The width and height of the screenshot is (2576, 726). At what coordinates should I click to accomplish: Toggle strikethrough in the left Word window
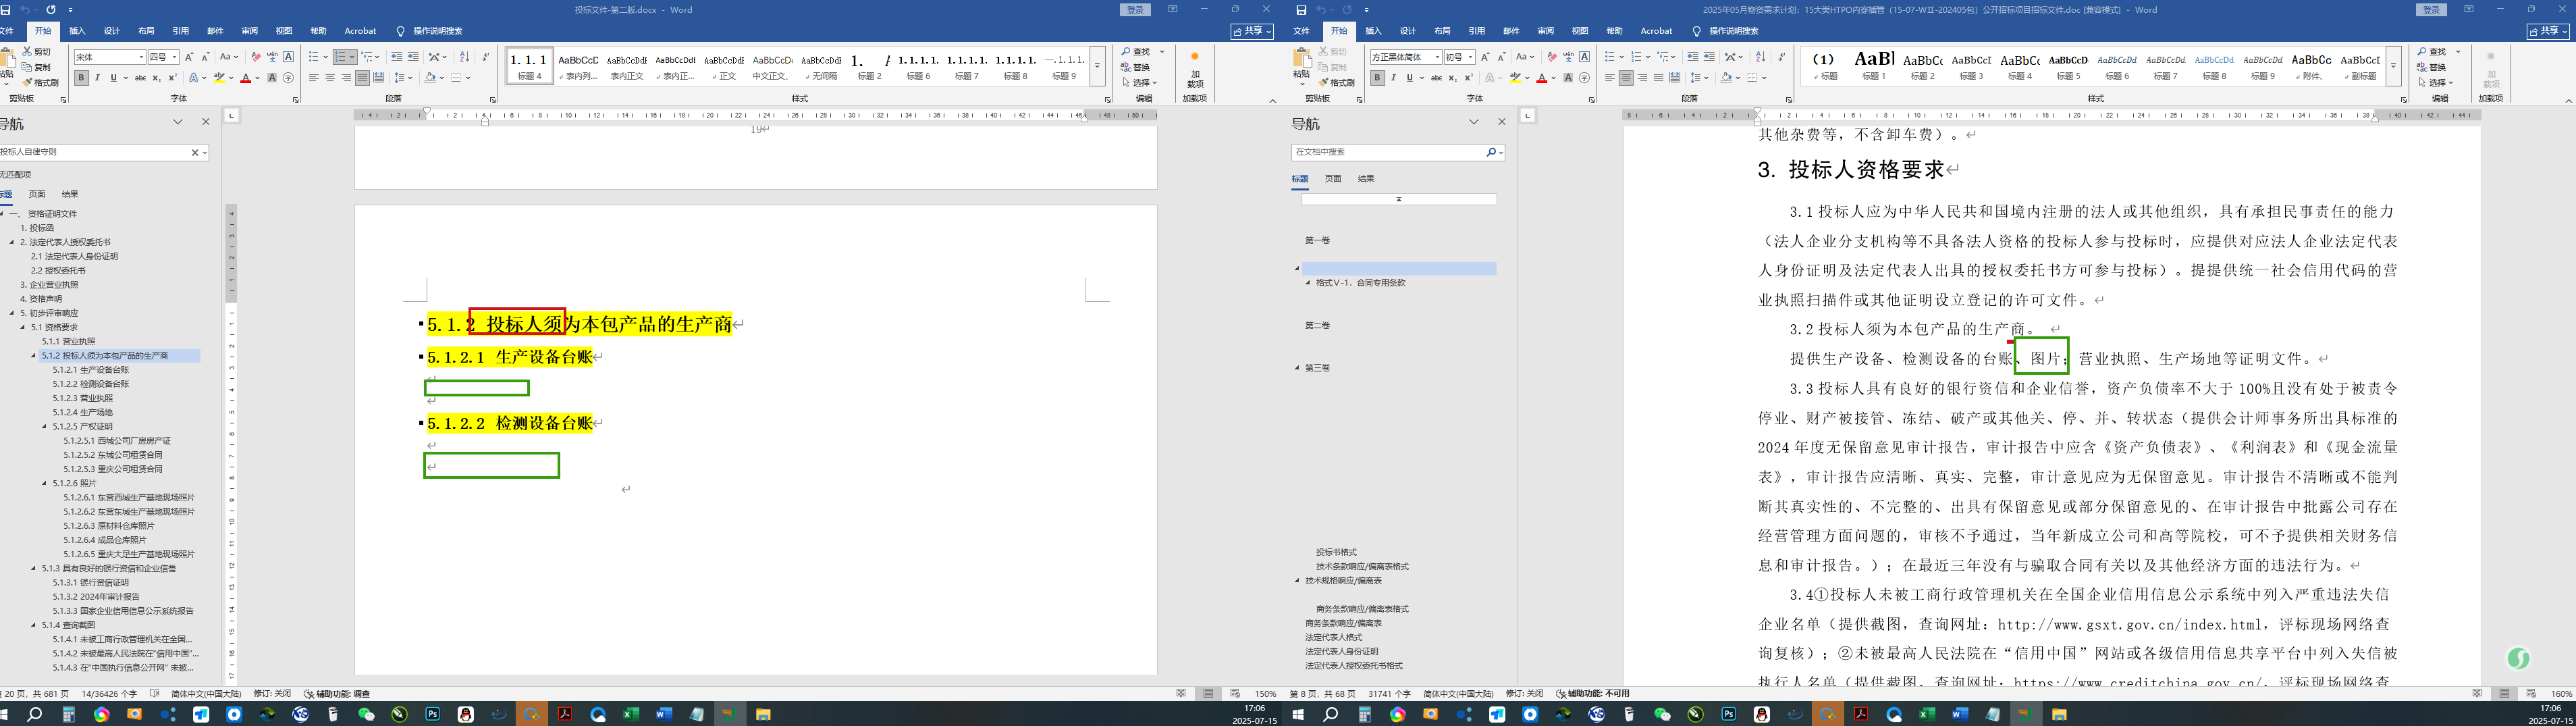coord(140,78)
